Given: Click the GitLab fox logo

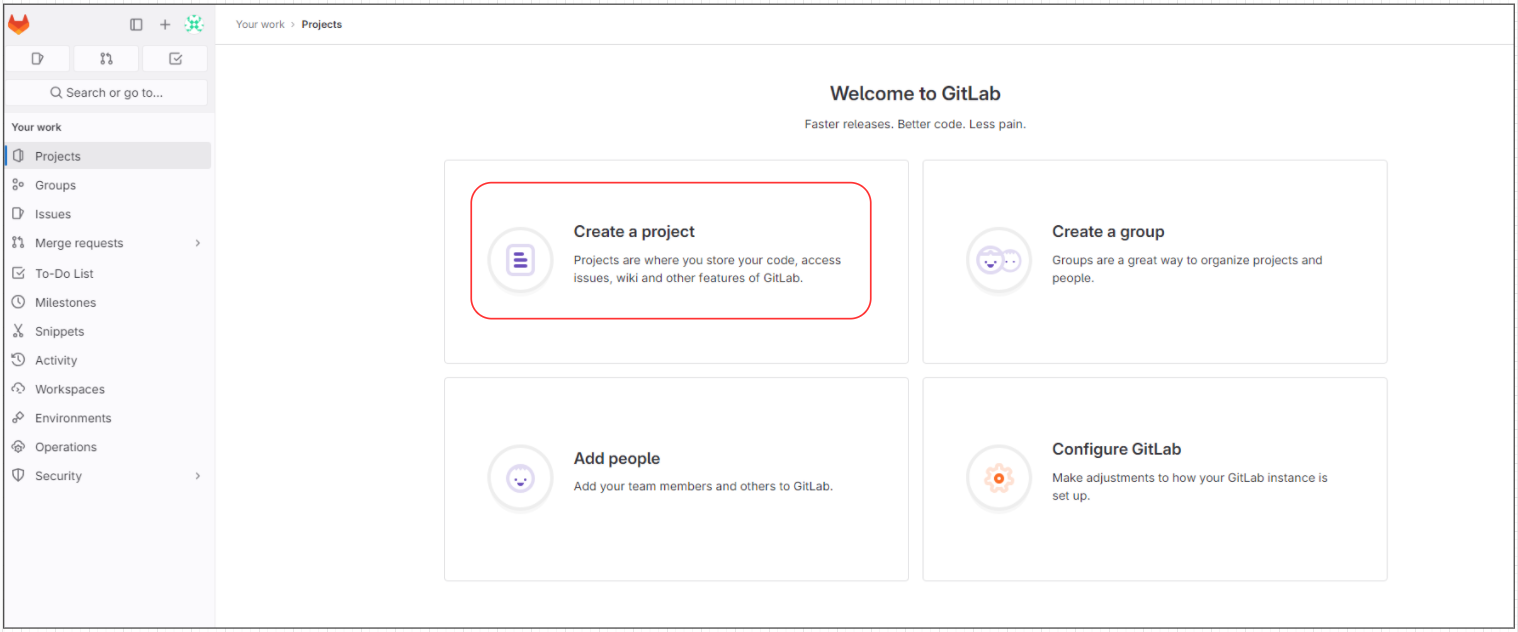Looking at the screenshot, I should (19, 25).
